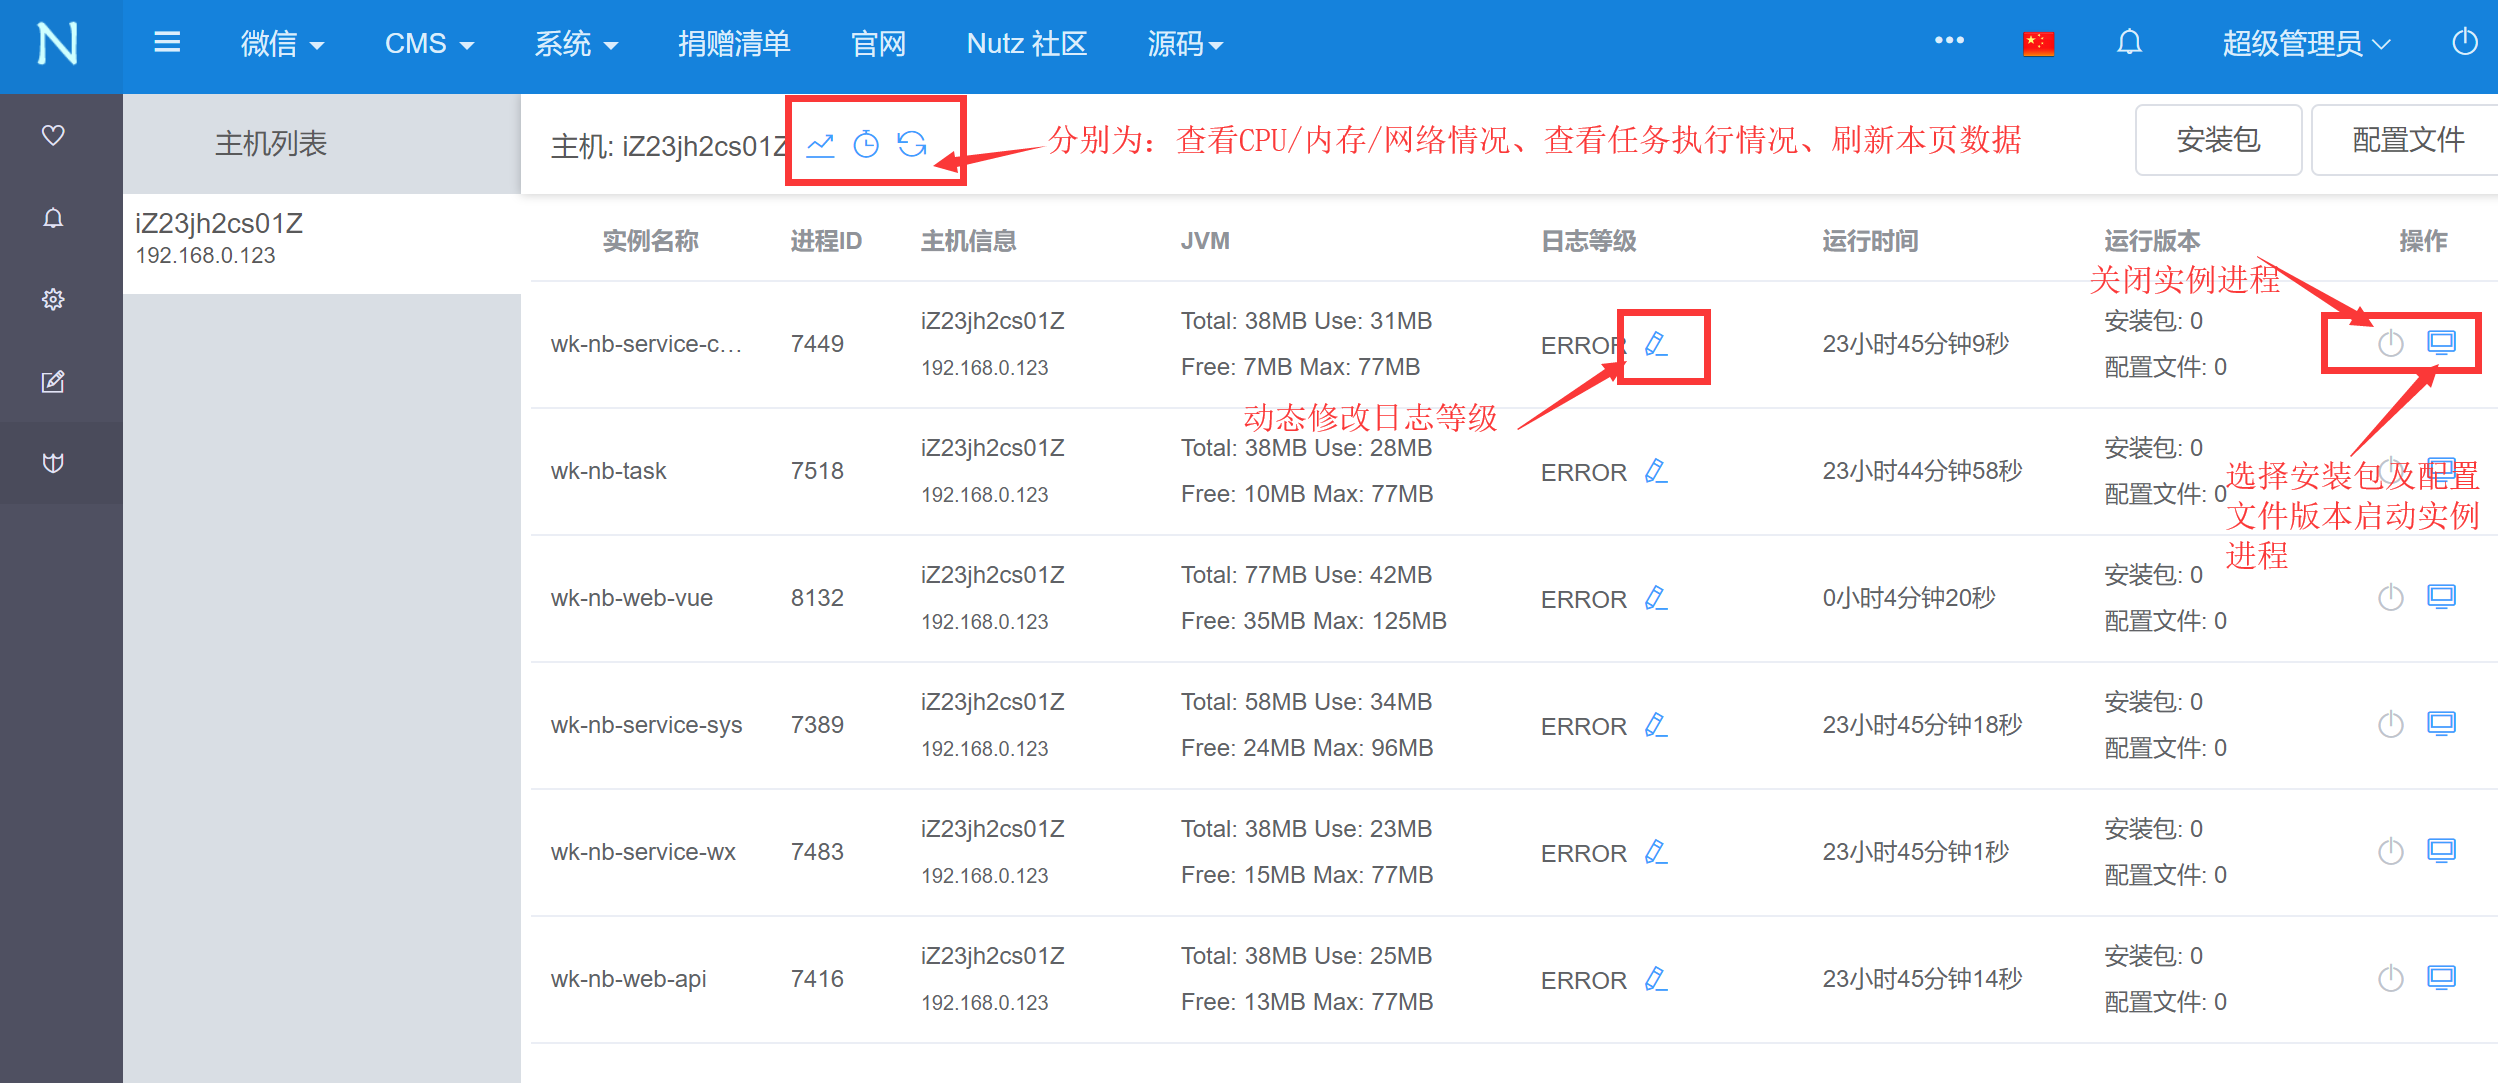
Task: Click the 主机信息 column header
Action: (x=968, y=241)
